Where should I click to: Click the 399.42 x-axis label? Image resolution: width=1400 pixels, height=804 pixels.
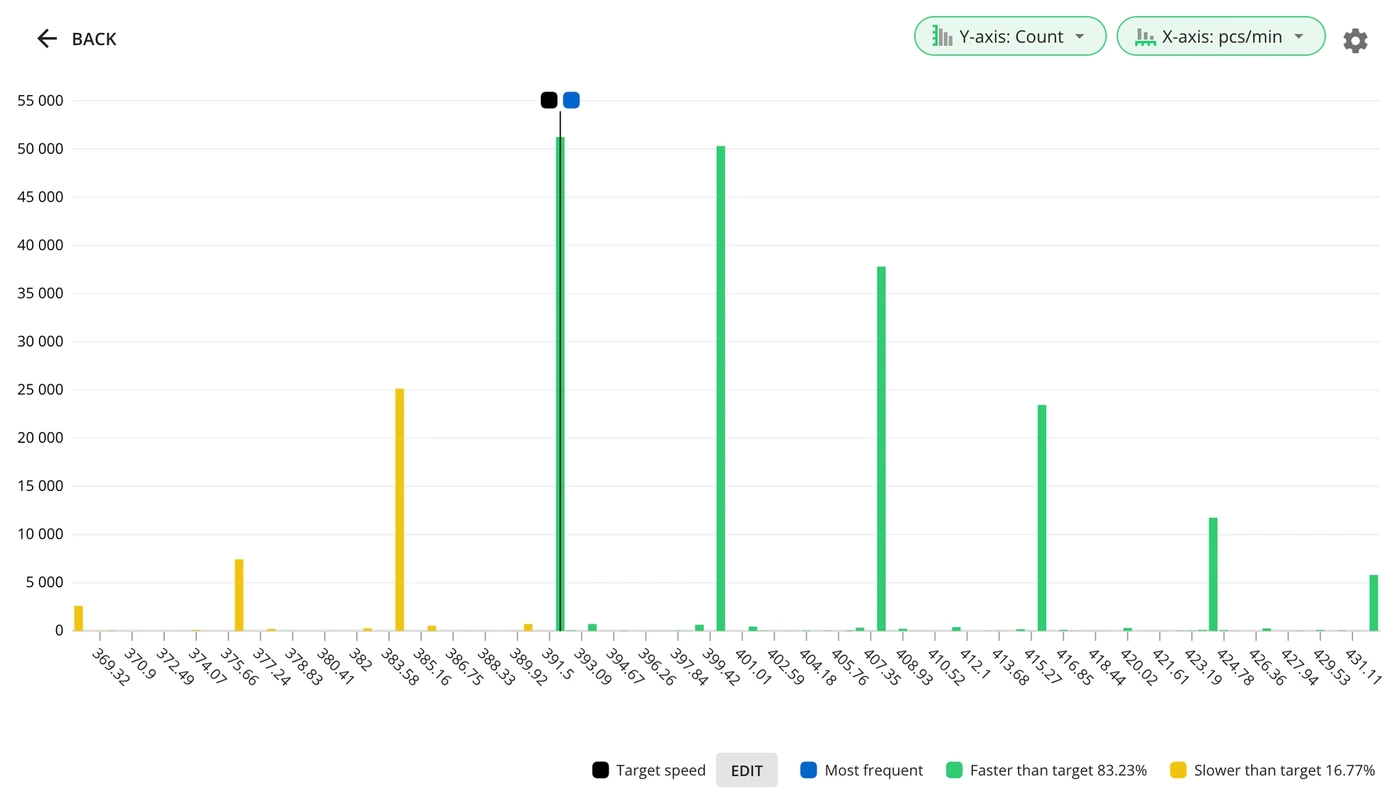[720, 667]
